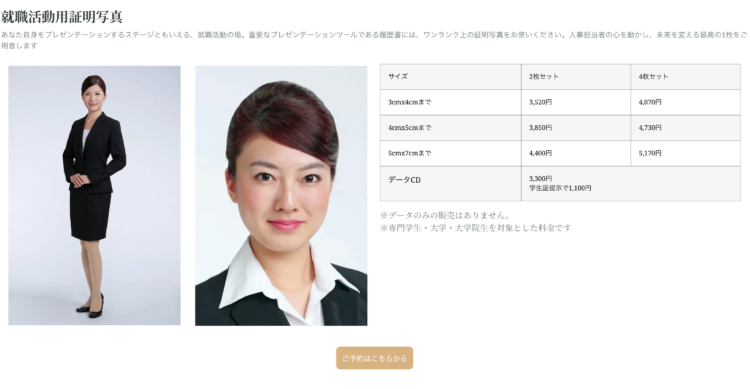Click the 3,520円 price cell
Viewport: 750px width, 389px height.
576,102
